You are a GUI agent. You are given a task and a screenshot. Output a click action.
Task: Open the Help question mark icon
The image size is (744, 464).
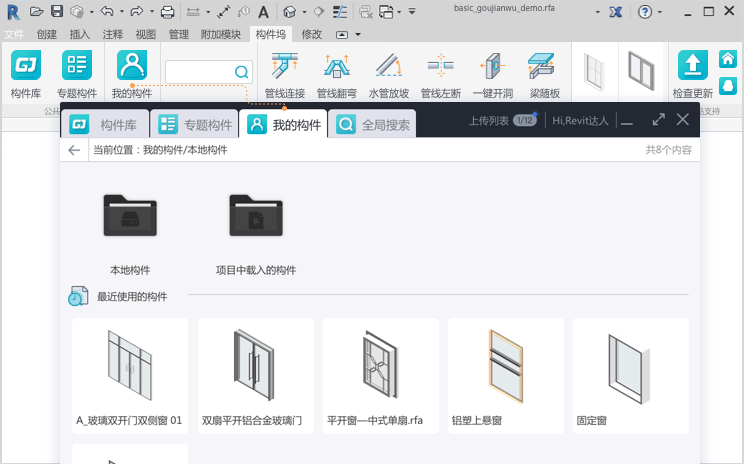tap(645, 12)
